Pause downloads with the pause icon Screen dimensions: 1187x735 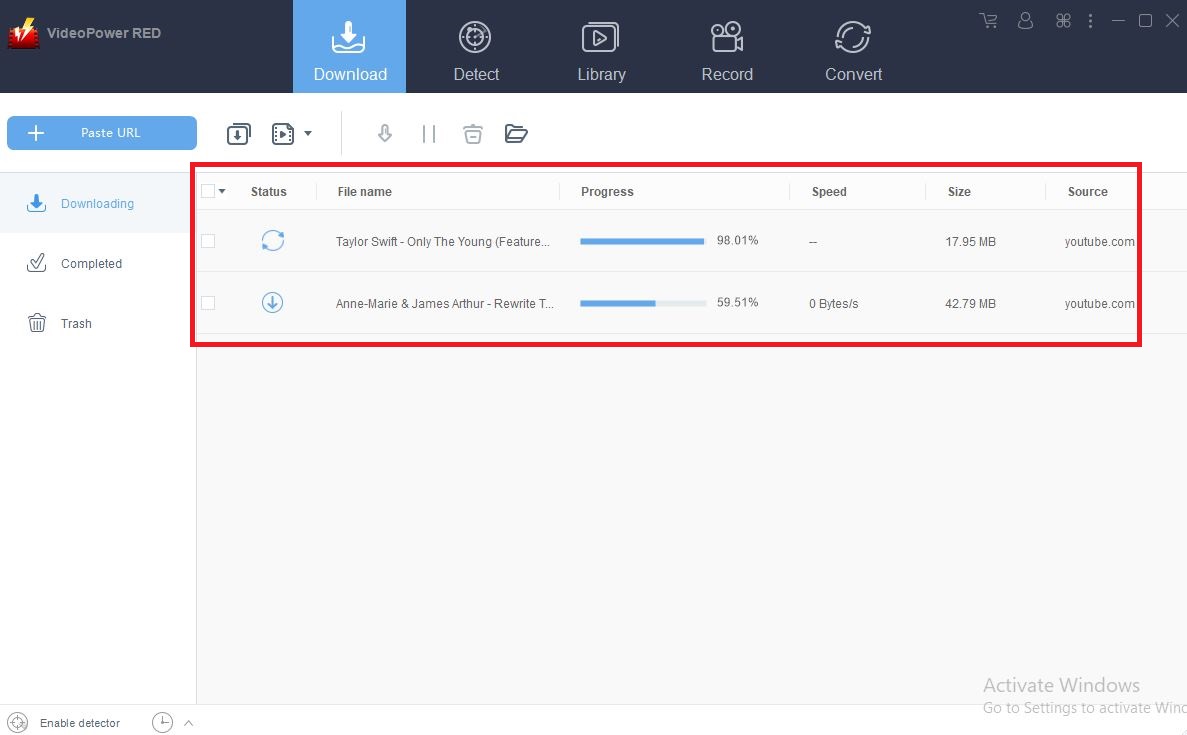tap(429, 134)
